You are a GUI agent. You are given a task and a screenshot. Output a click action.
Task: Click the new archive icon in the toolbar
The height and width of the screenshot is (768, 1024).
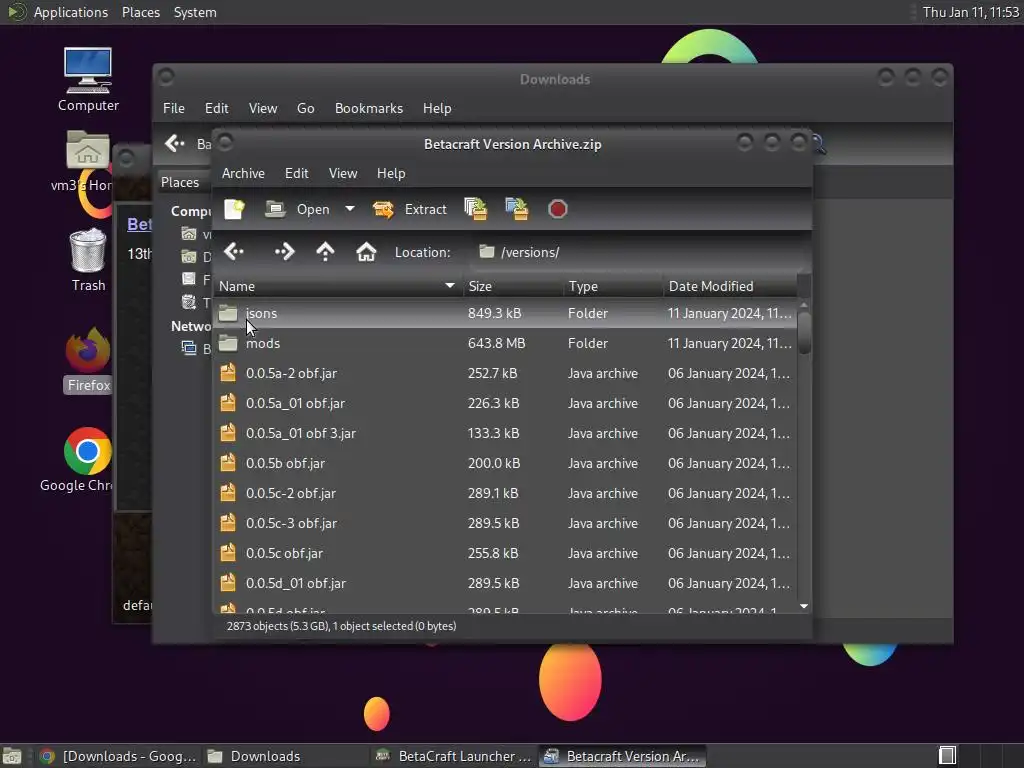point(234,209)
